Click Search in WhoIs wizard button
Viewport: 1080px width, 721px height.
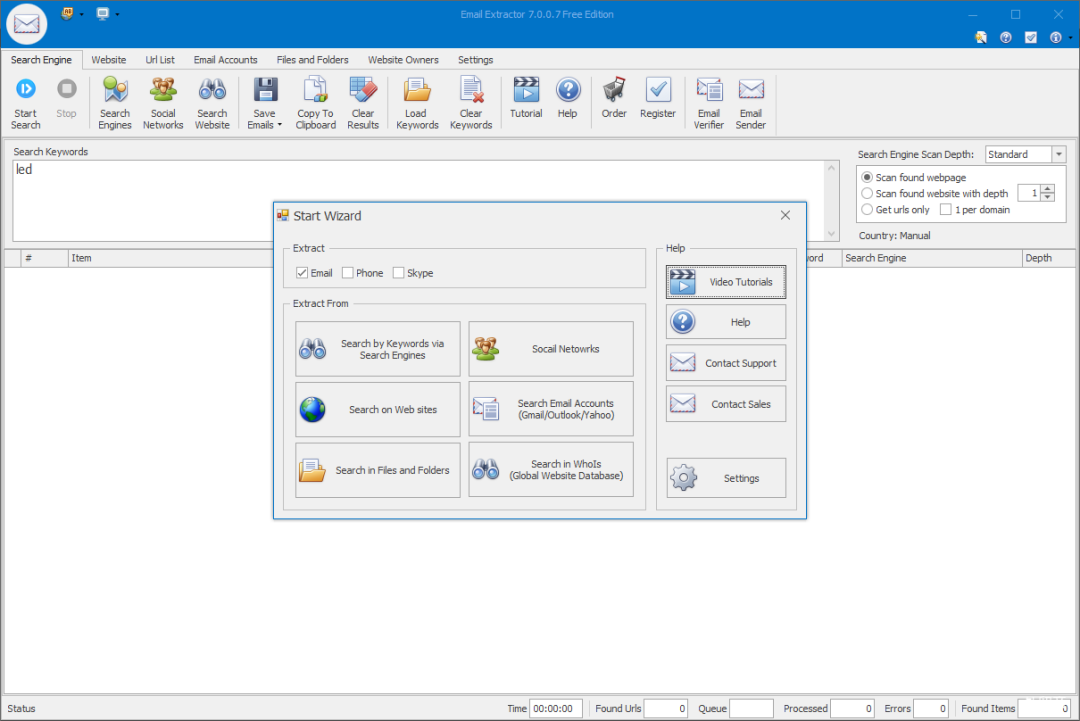(551, 470)
